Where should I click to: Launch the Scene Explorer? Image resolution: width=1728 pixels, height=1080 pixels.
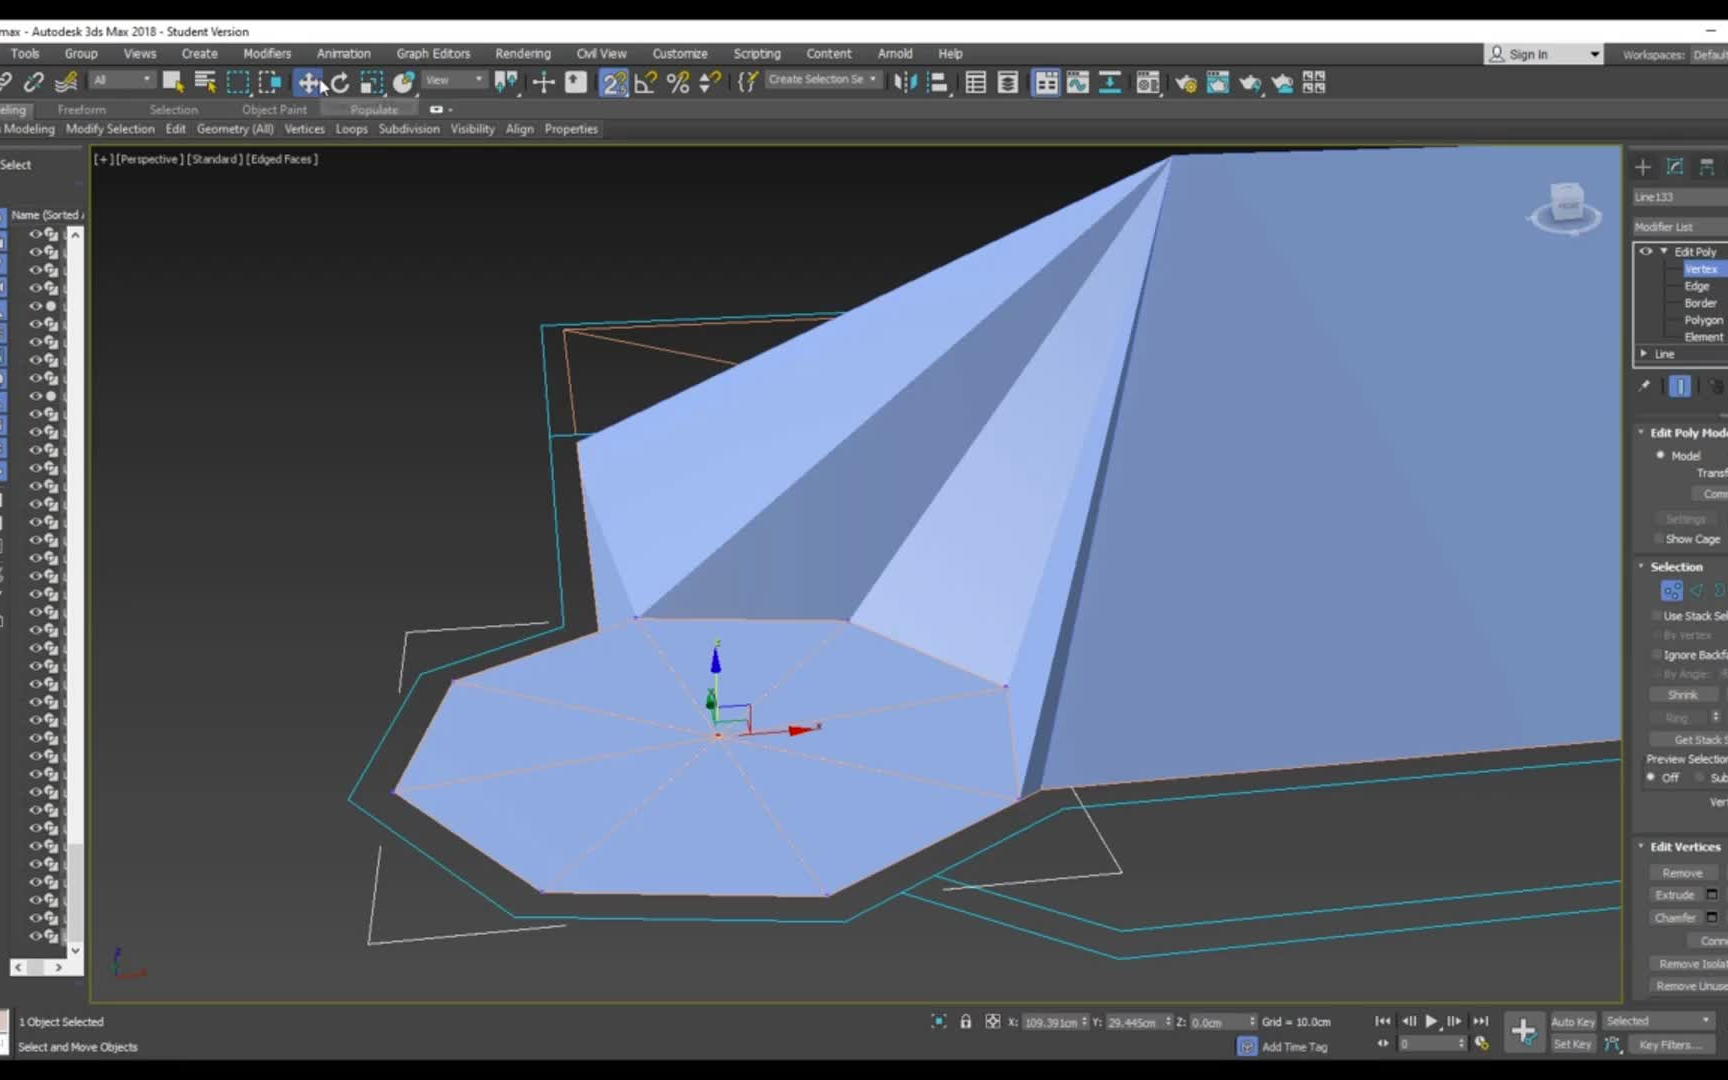[x=974, y=83]
